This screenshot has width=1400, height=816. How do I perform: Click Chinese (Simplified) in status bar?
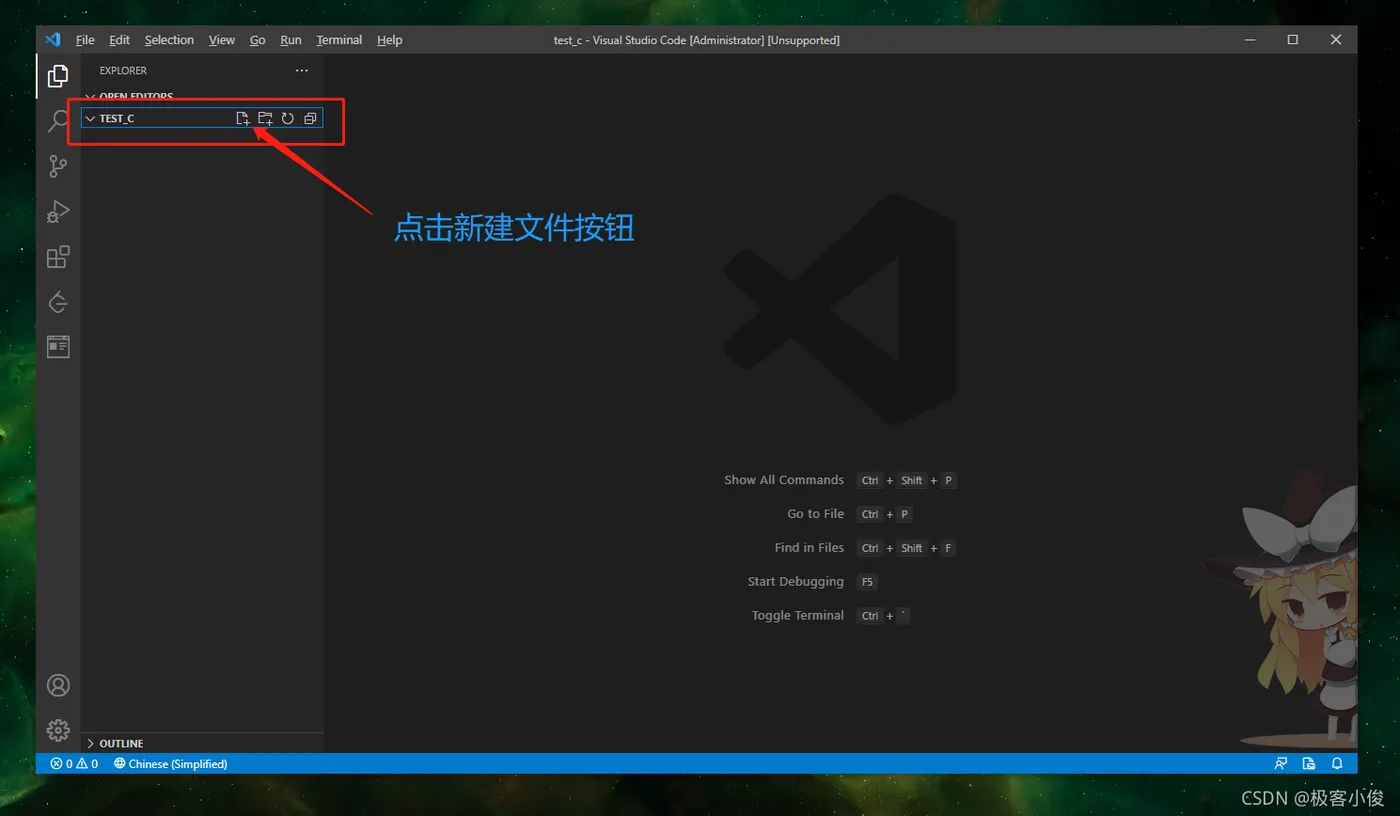171,764
